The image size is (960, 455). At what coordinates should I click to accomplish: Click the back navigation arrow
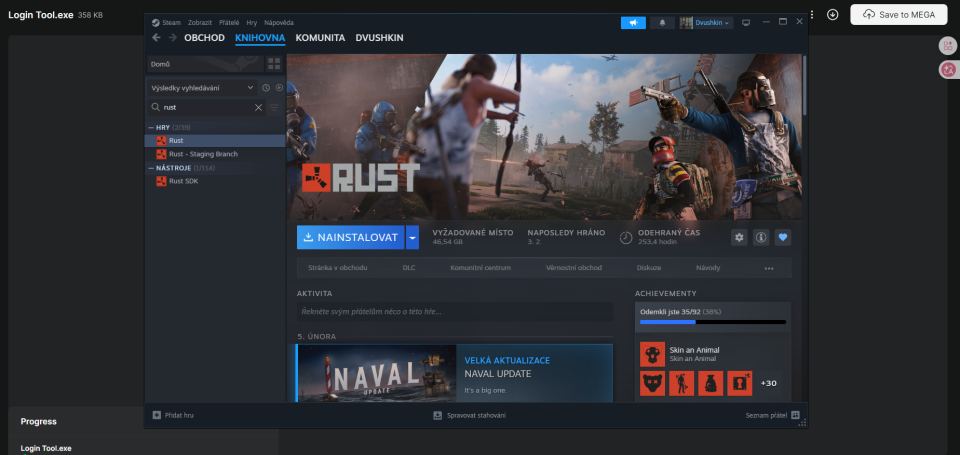coord(156,37)
